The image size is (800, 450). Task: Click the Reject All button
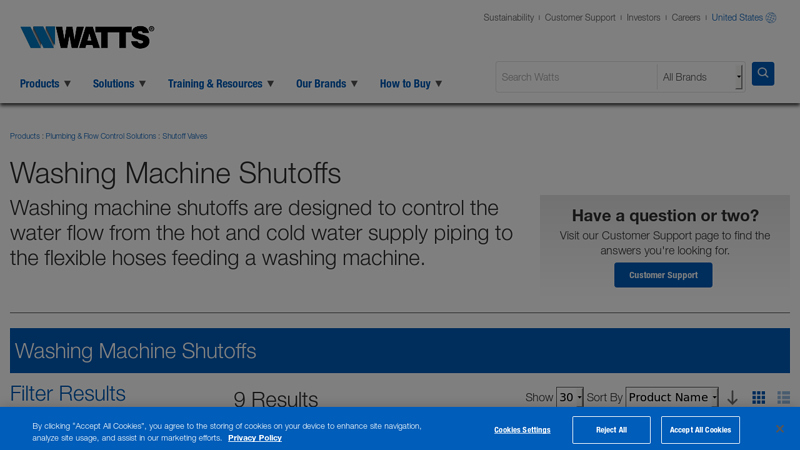tap(611, 430)
